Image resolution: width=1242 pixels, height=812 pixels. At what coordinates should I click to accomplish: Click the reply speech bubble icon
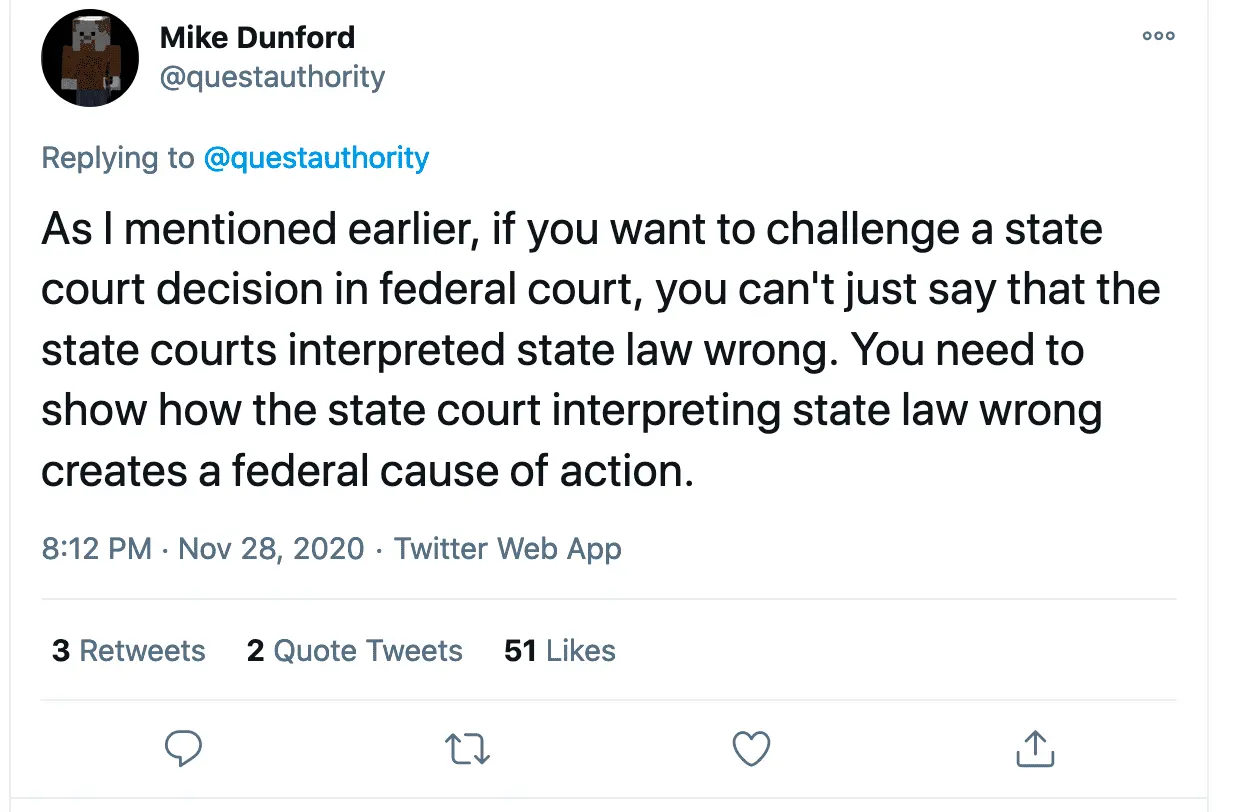[182, 748]
